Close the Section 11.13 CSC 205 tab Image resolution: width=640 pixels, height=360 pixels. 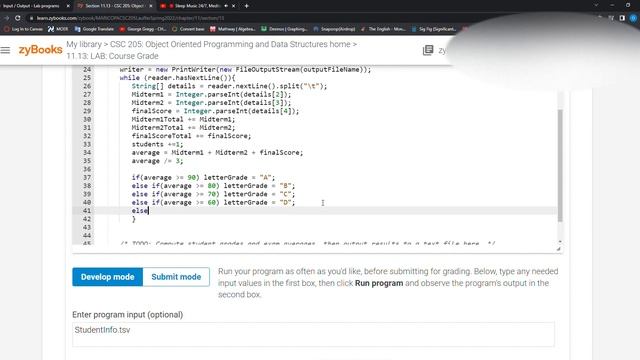(x=151, y=6)
